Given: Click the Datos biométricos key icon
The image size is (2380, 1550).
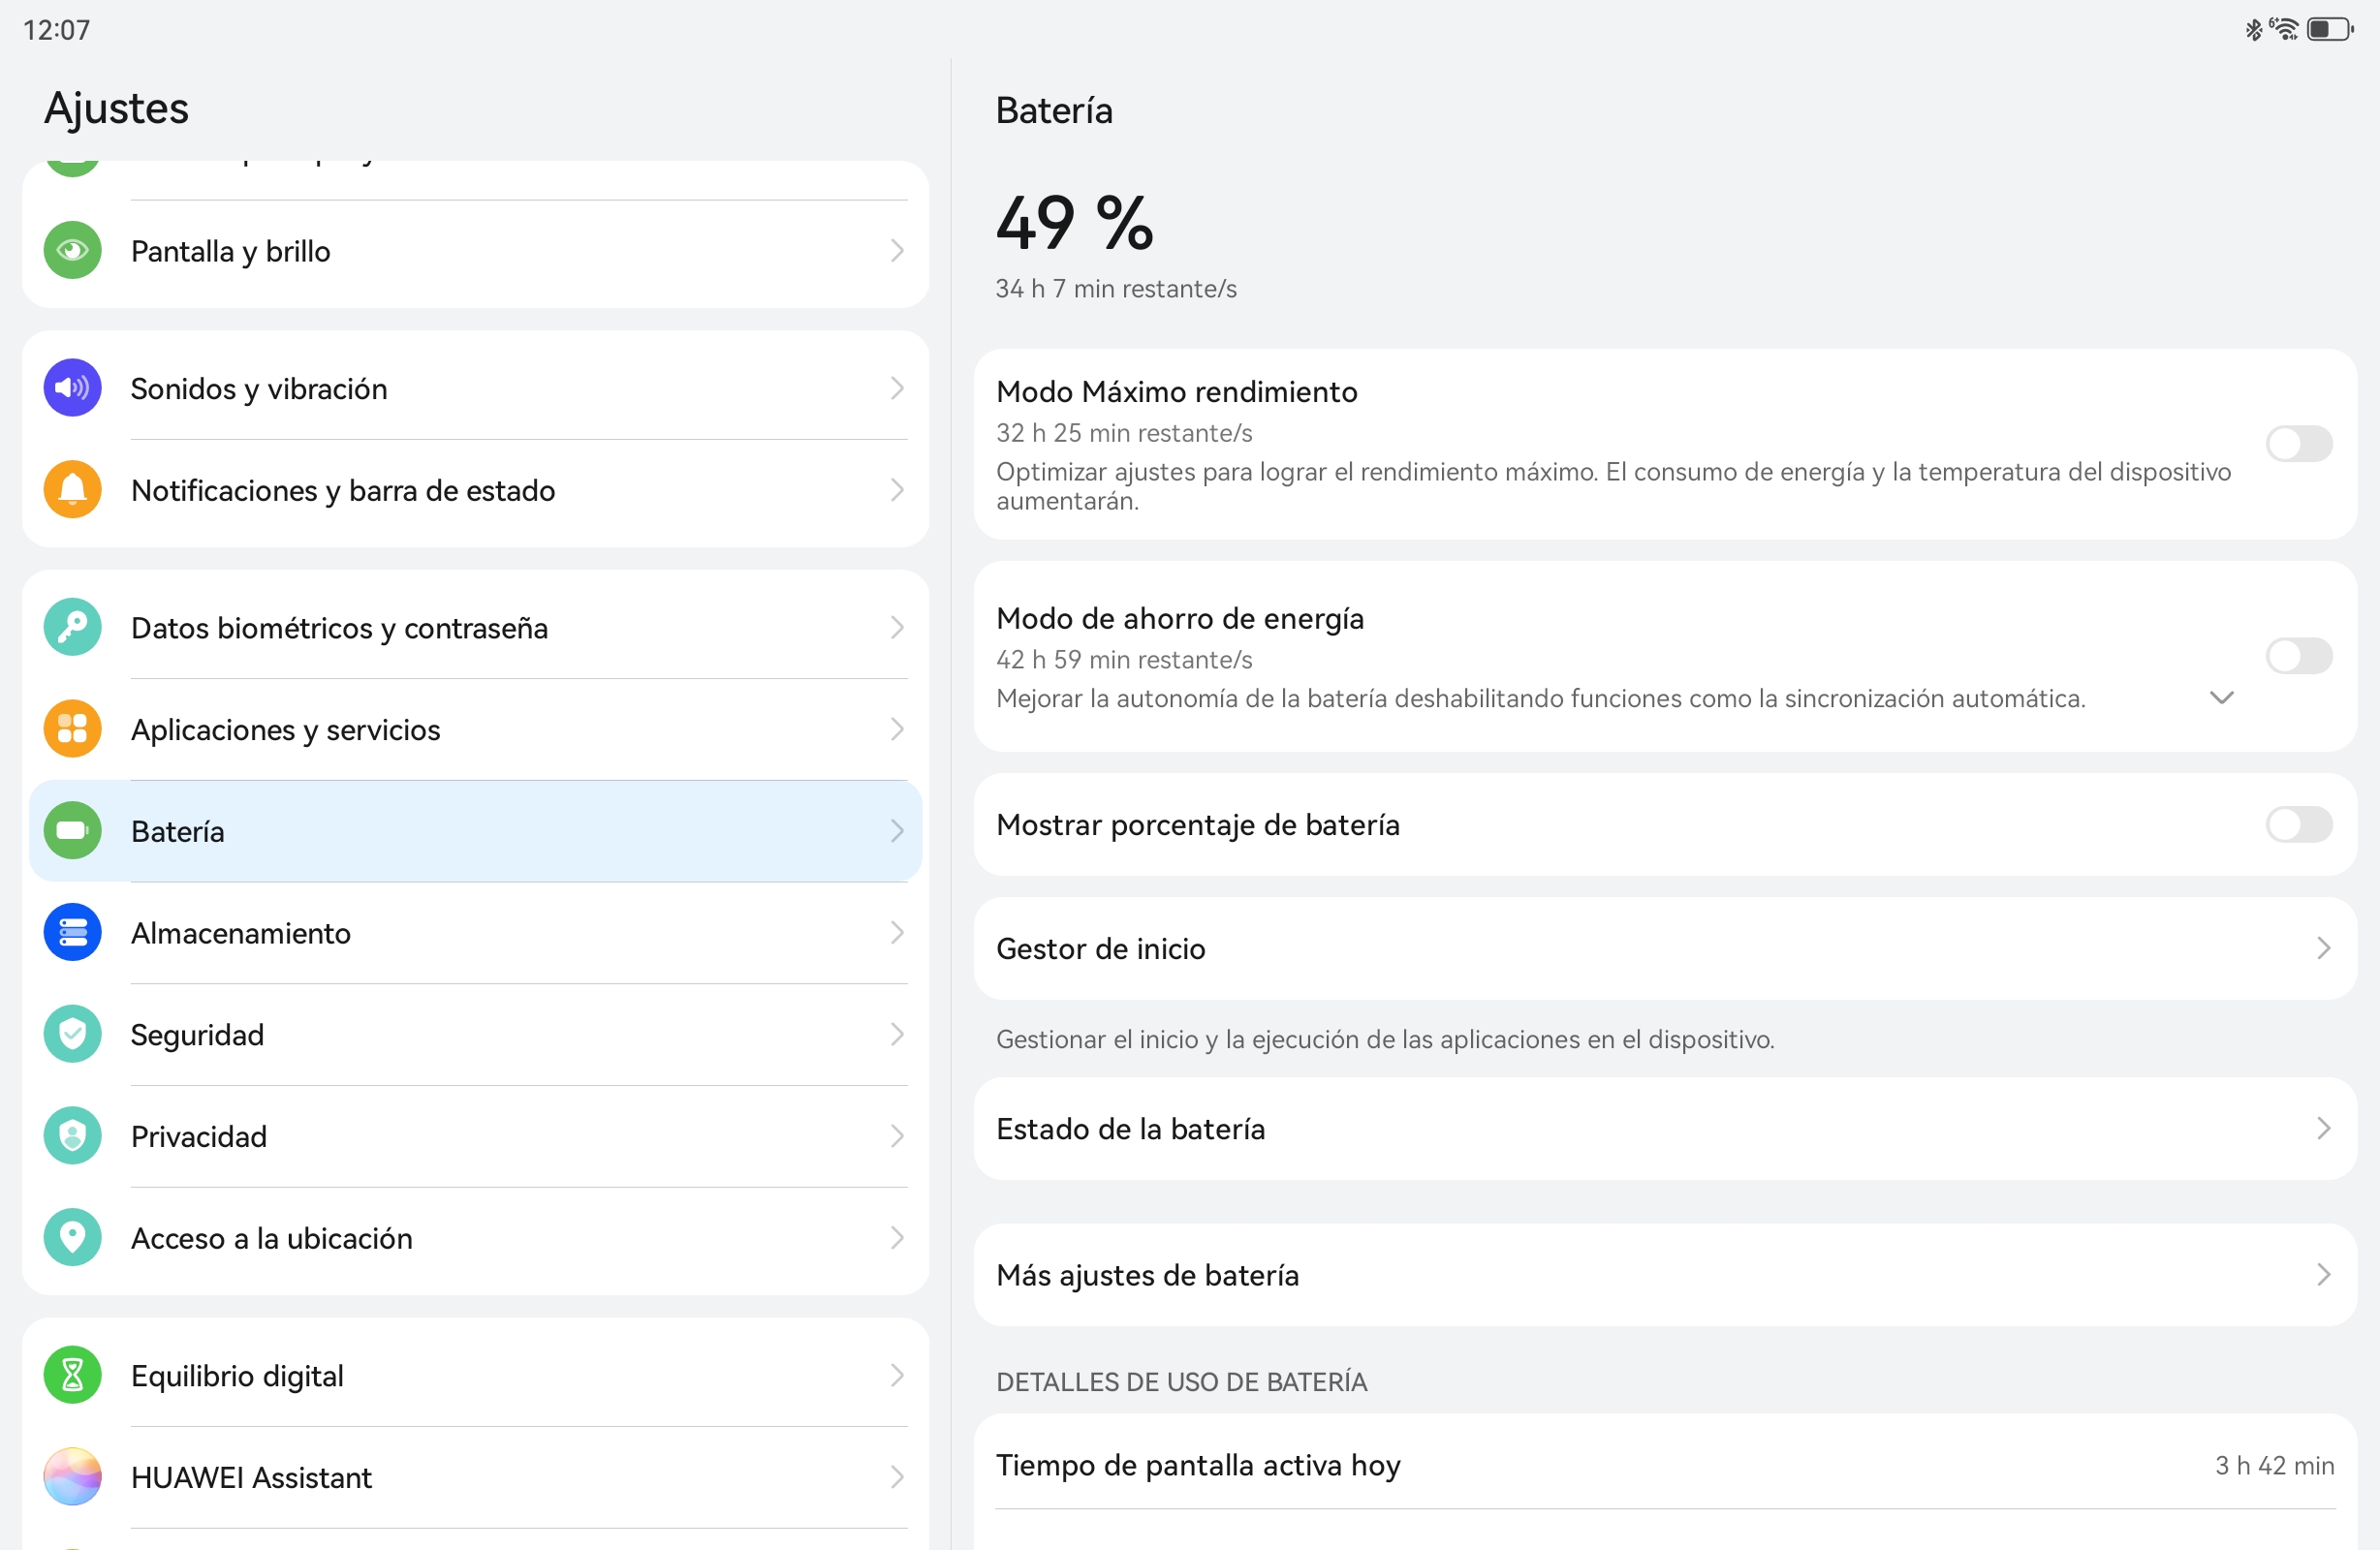Looking at the screenshot, I should click(x=72, y=627).
